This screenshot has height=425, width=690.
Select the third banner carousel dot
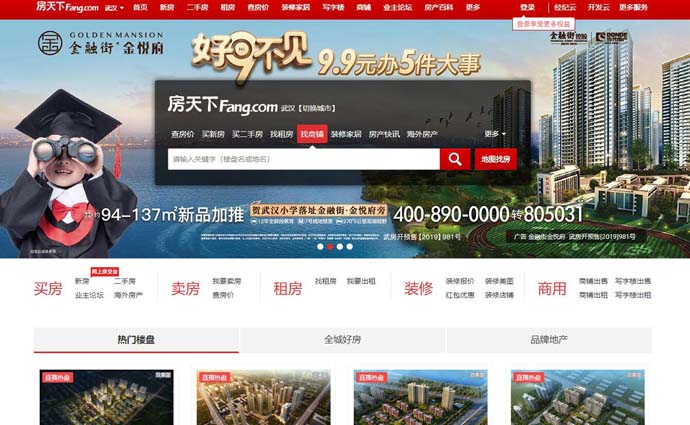340,246
